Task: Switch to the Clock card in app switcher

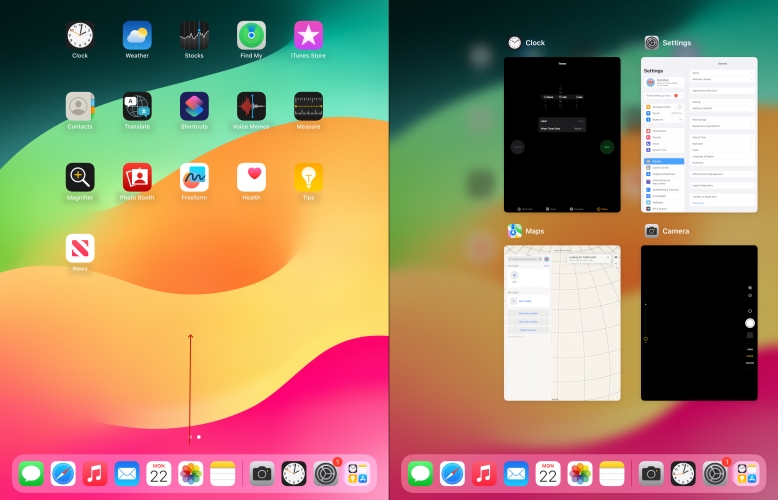Action: (562, 134)
